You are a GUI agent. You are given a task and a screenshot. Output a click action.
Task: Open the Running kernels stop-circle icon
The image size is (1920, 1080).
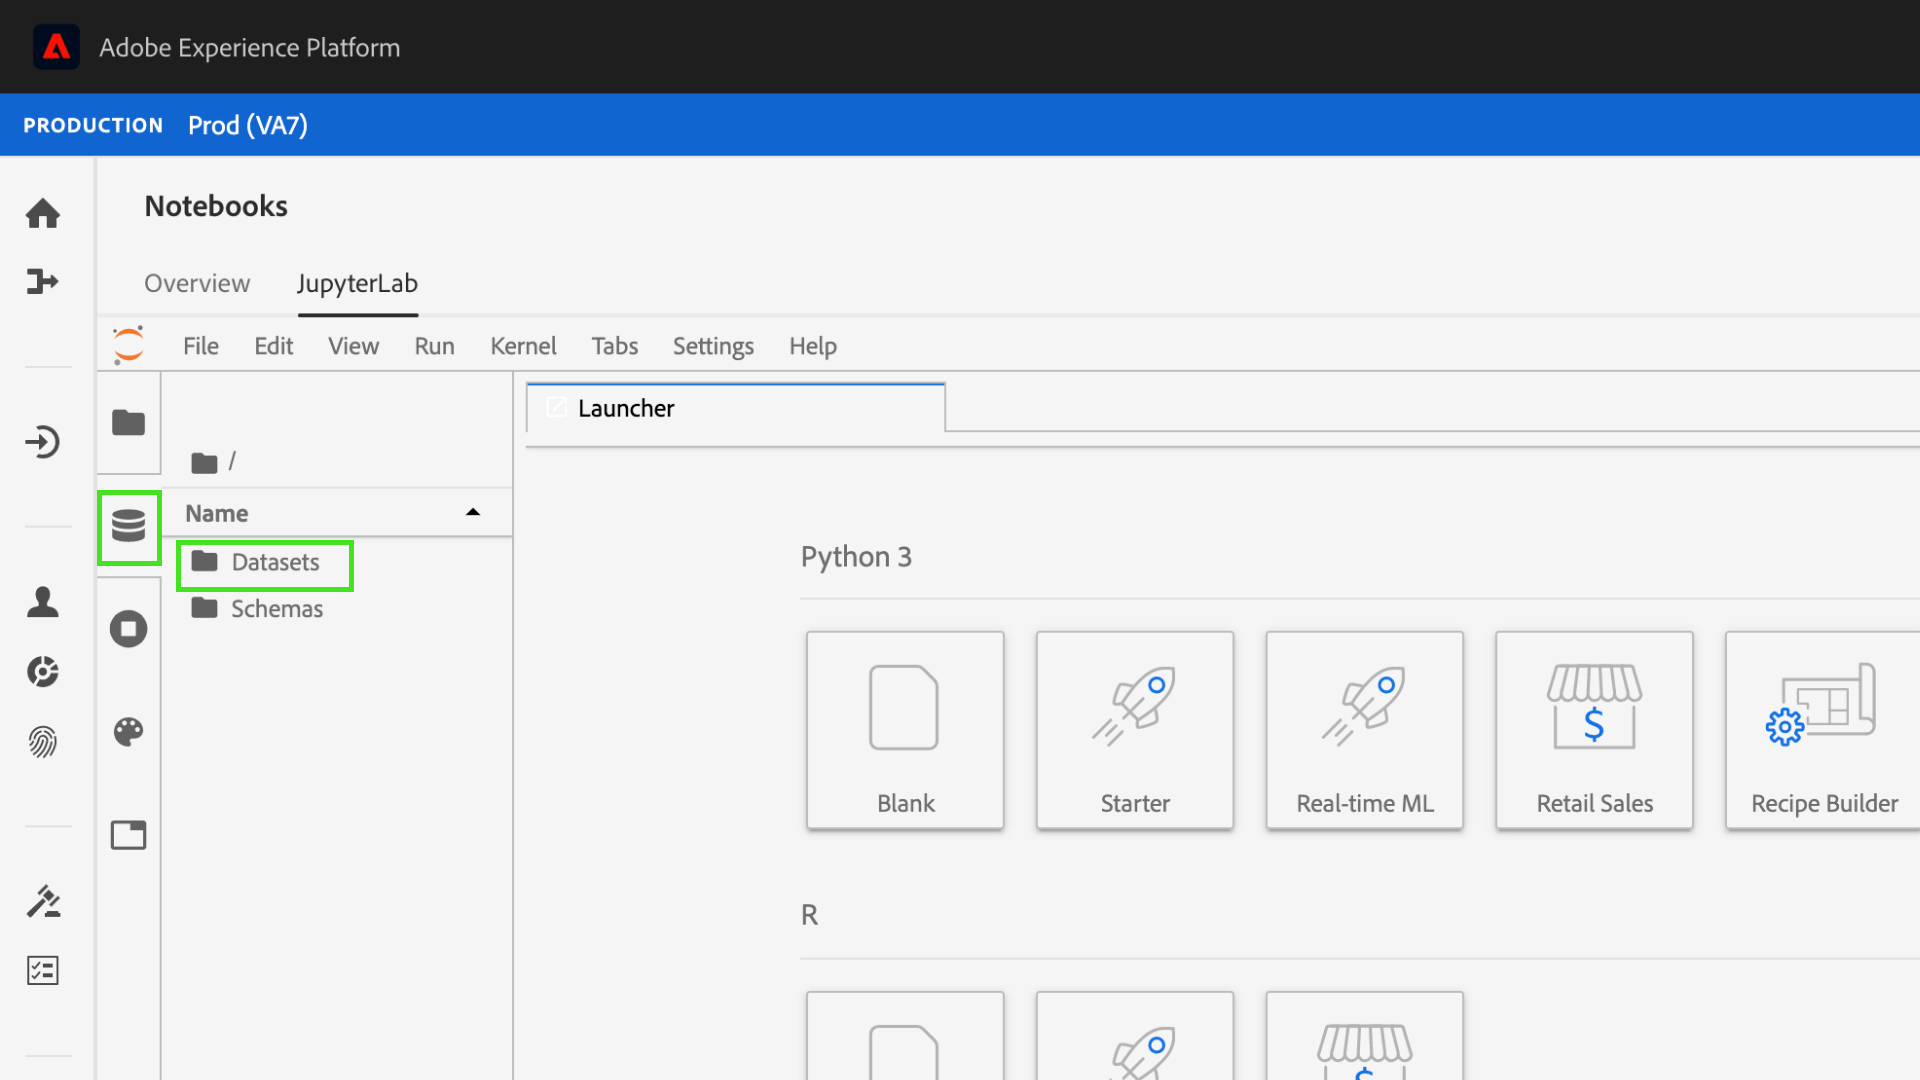pos(128,629)
